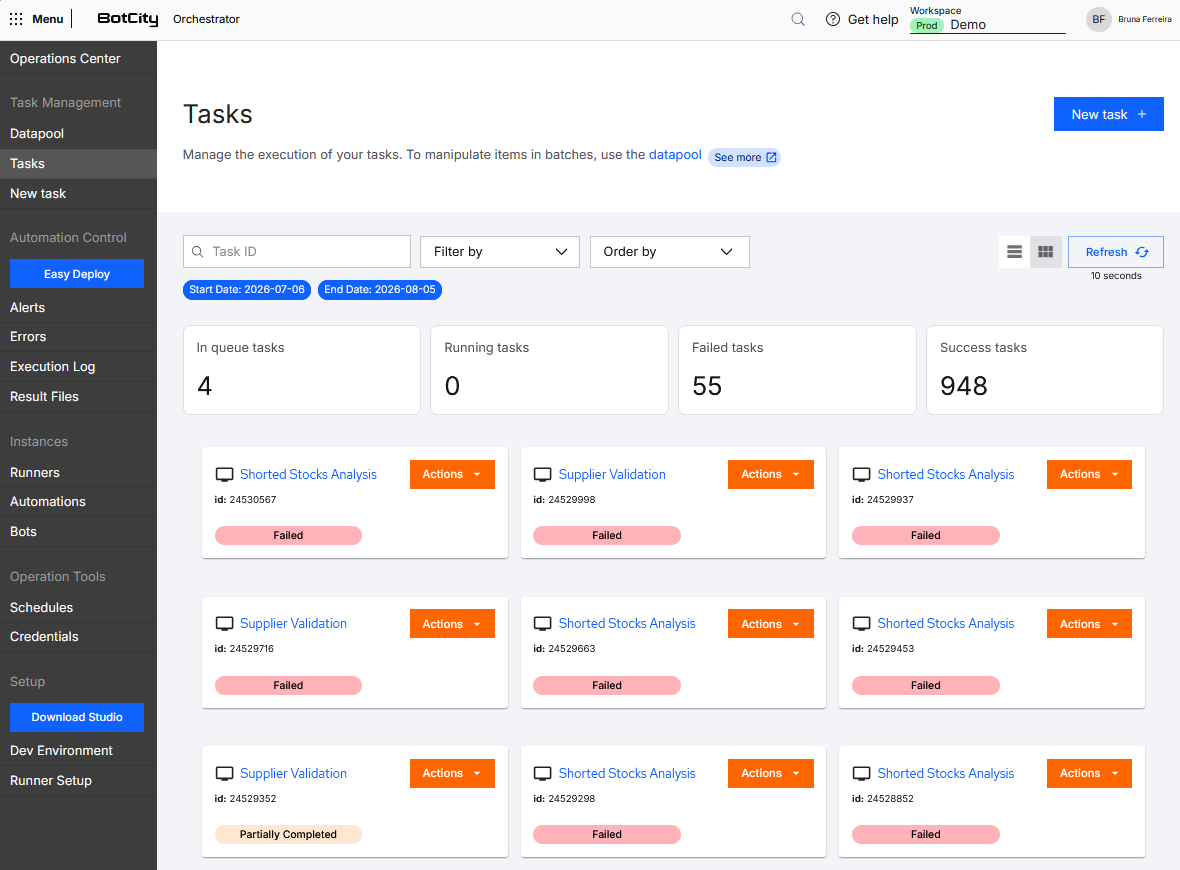This screenshot has height=870, width=1180.
Task: Switch to list view layout
Action: [1014, 251]
